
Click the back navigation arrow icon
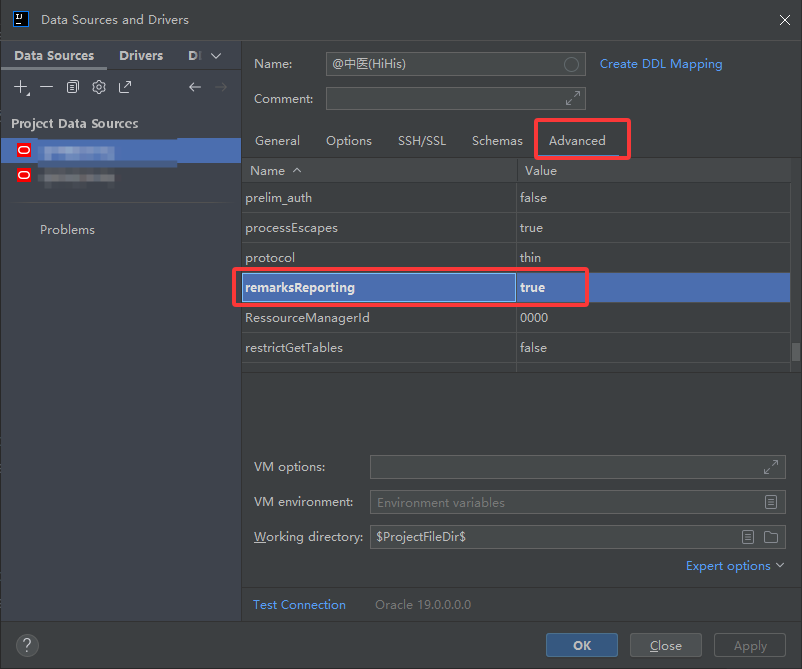[x=194, y=87]
